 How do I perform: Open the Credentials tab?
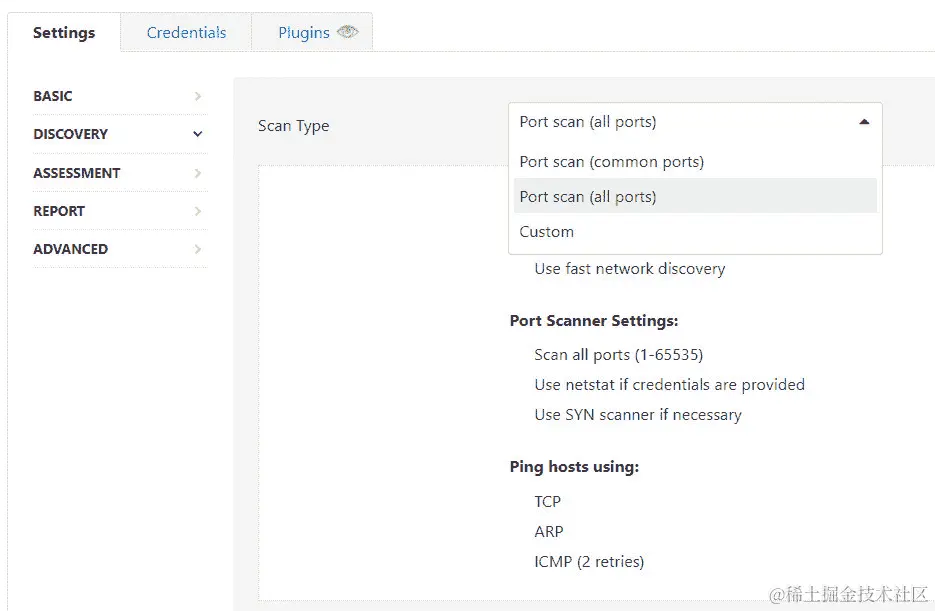186,32
